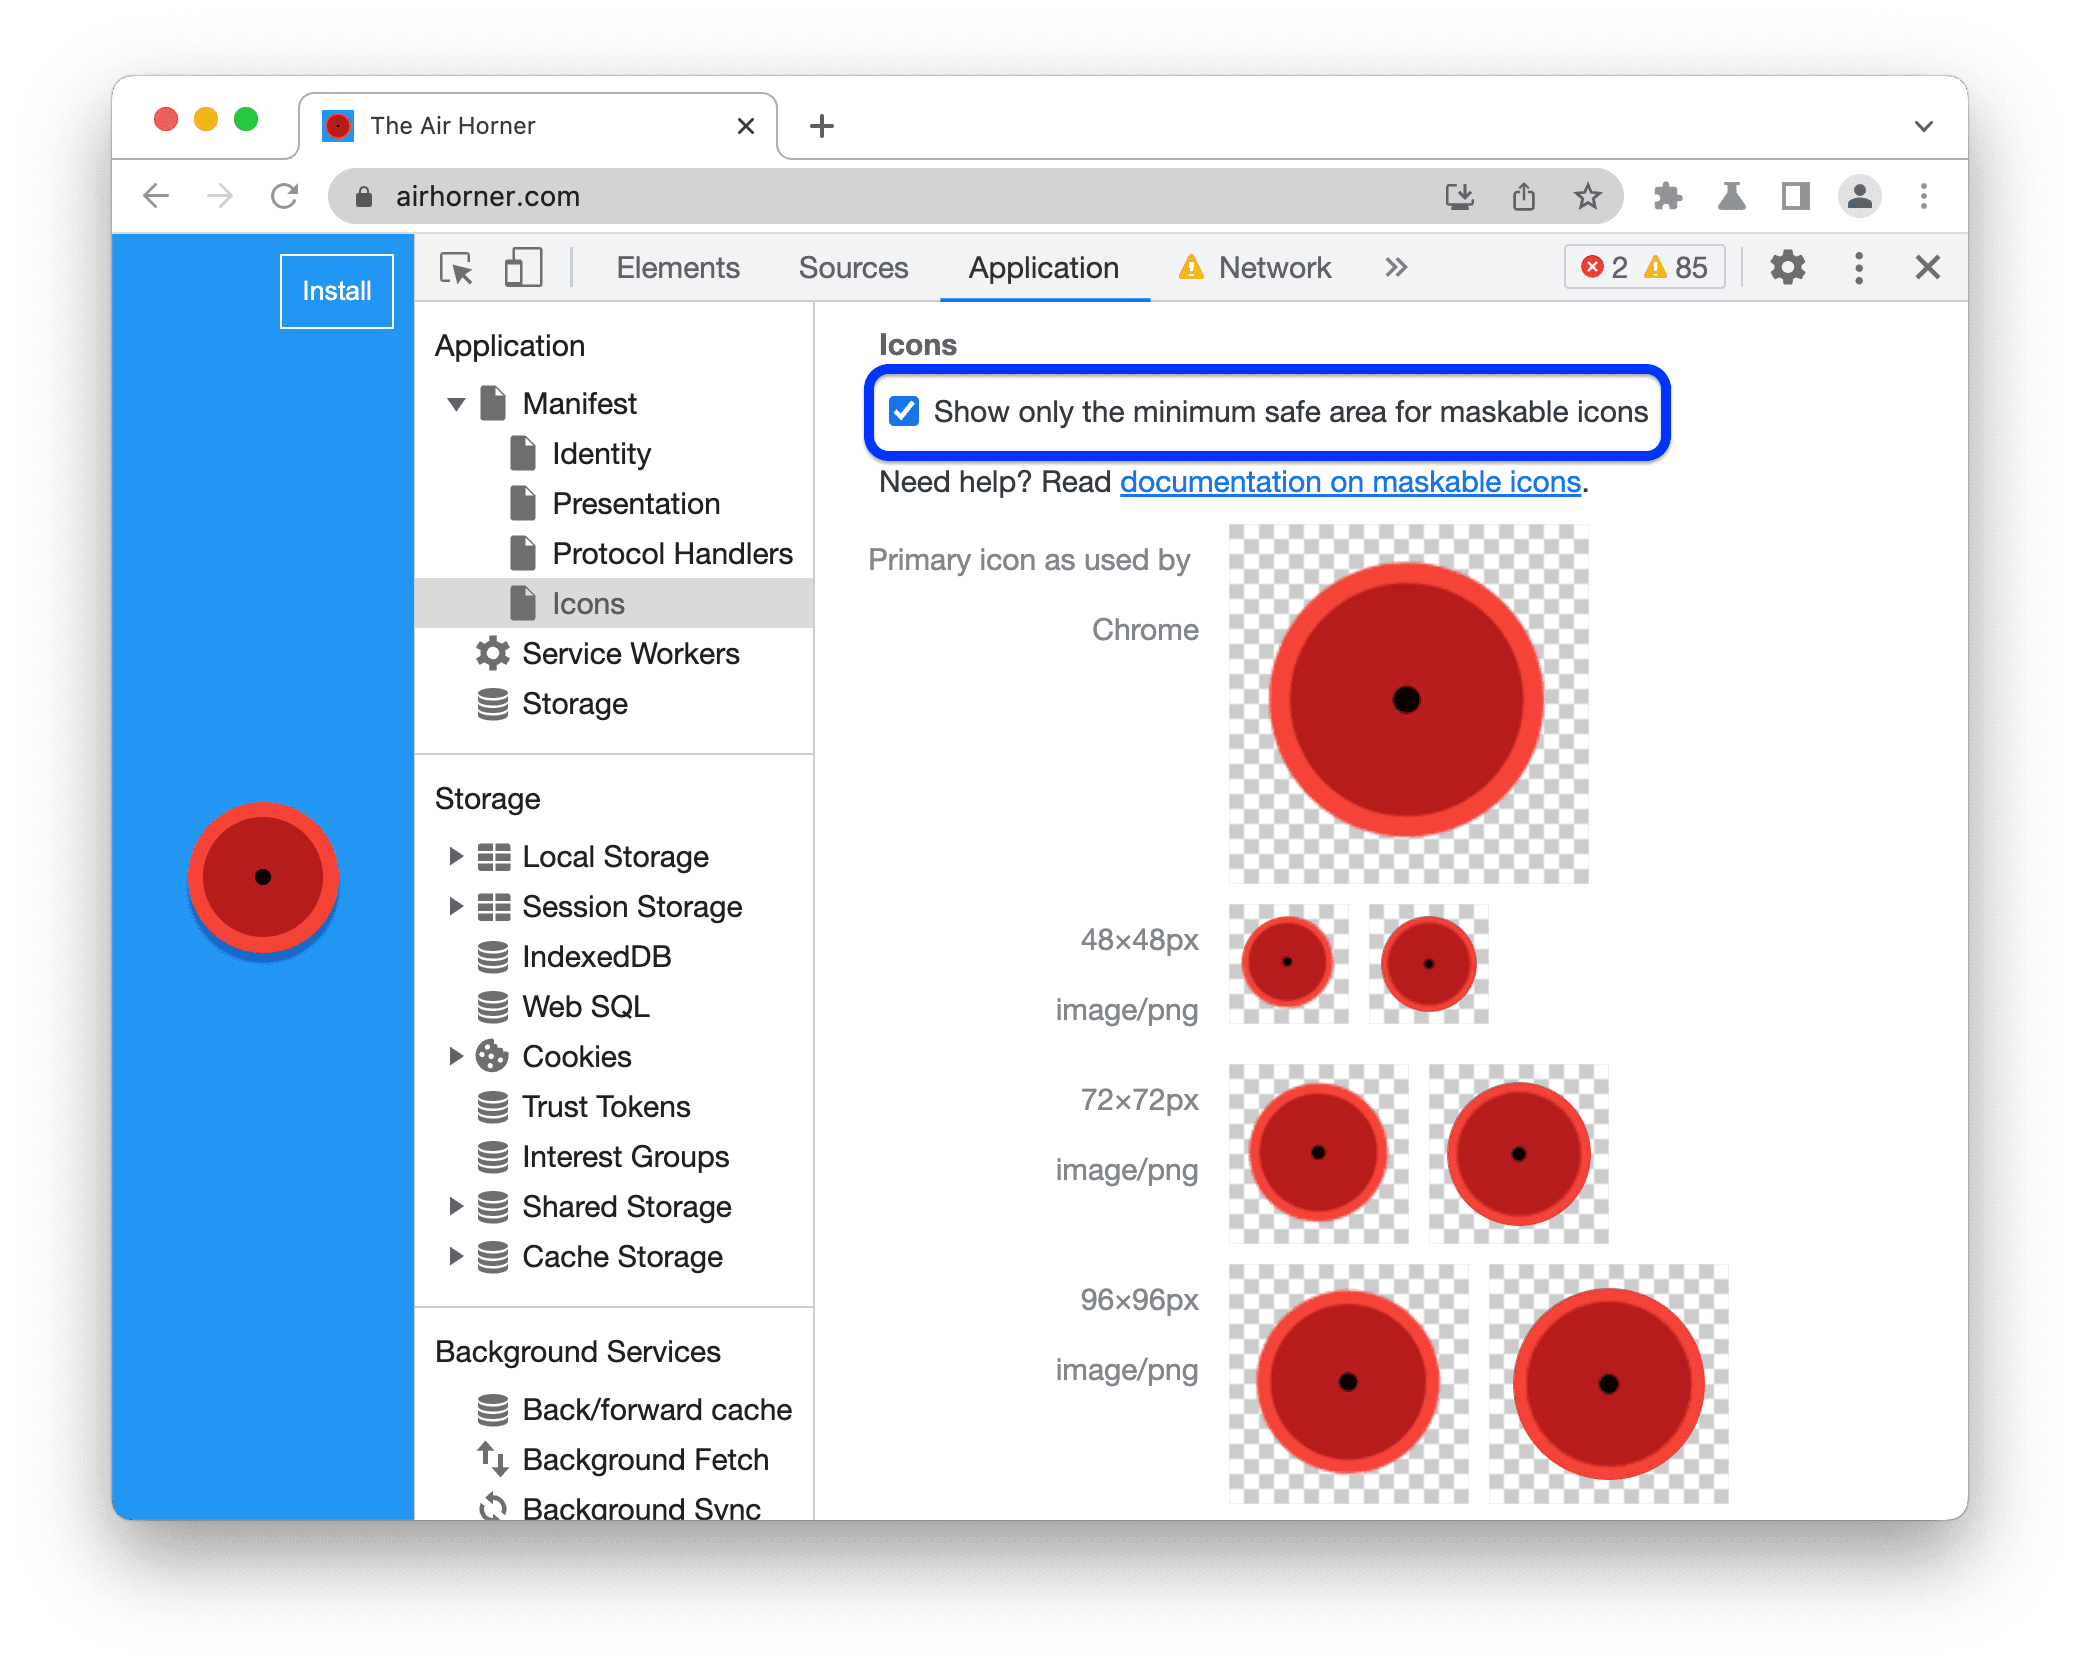Image resolution: width=2080 pixels, height=1668 pixels.
Task: Click the Network tab with warning icon
Action: [x=1253, y=267]
